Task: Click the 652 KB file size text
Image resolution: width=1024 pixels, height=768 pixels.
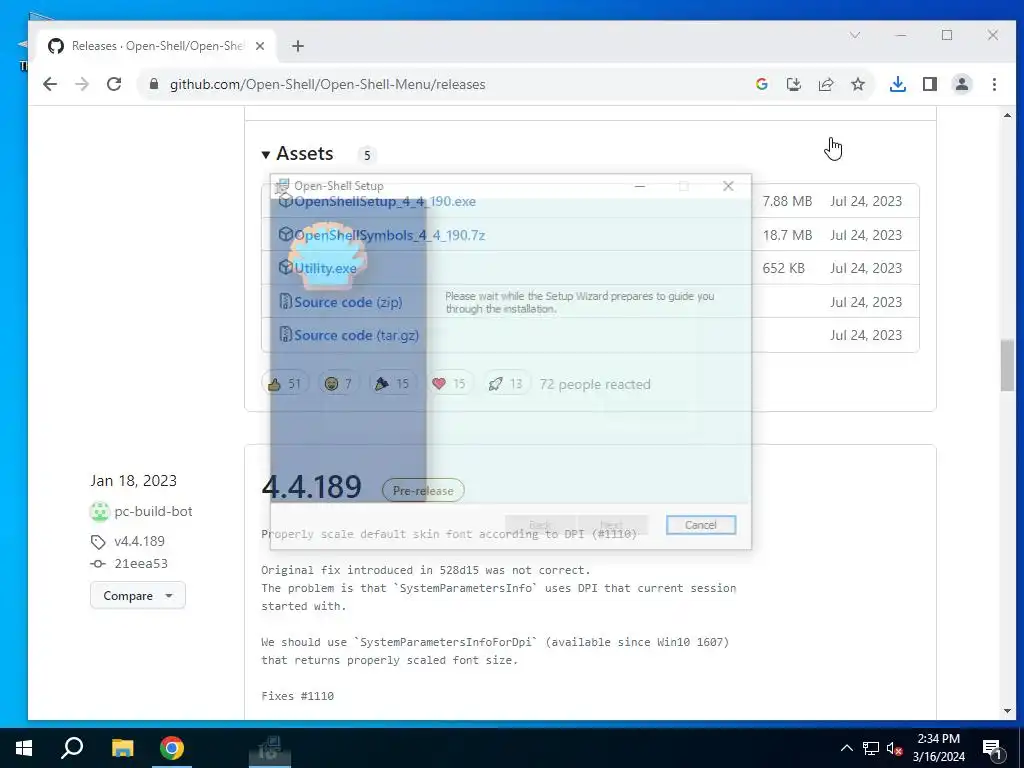Action: [783, 268]
